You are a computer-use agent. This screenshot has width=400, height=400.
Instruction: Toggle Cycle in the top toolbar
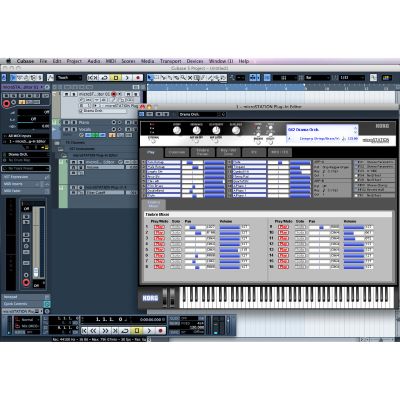(x=105, y=78)
